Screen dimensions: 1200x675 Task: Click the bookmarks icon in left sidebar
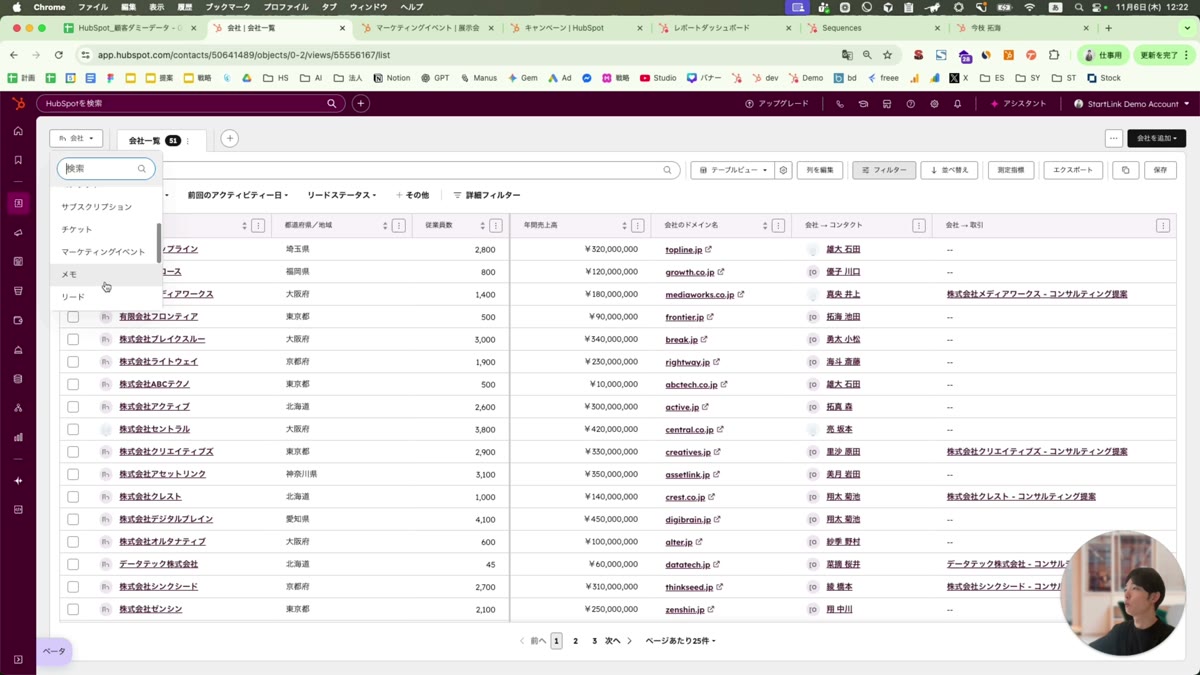click(18, 160)
